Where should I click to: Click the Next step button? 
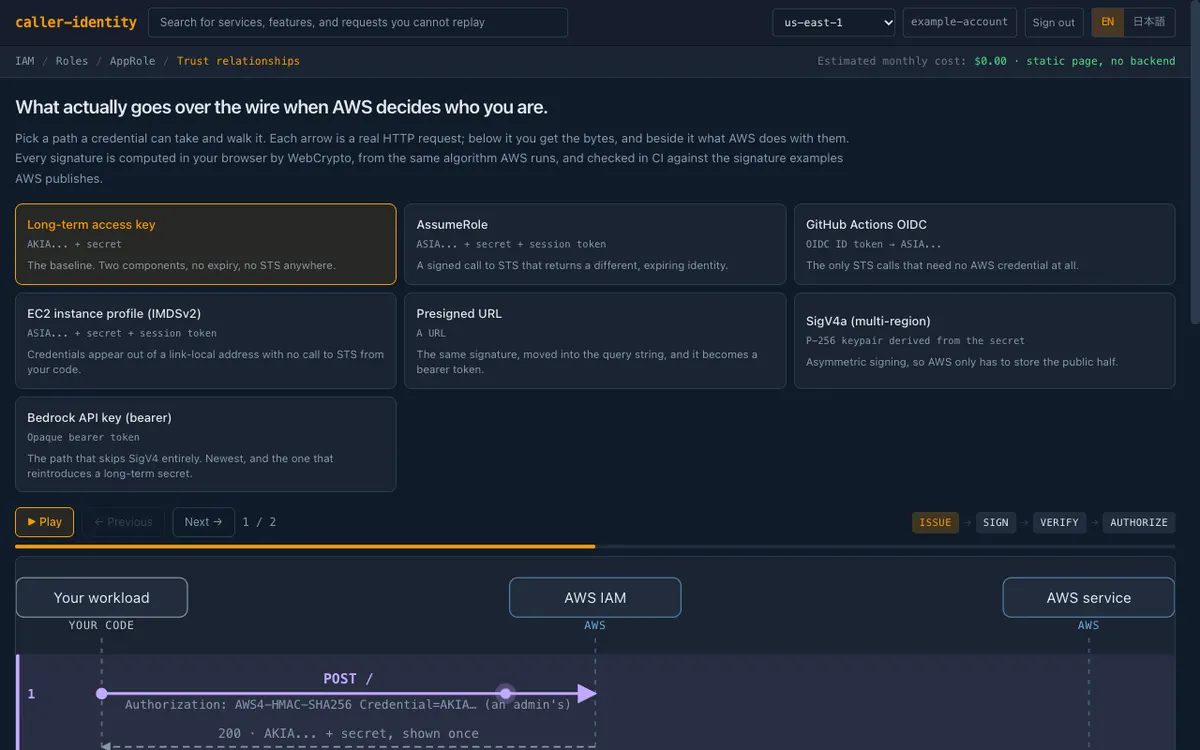[x=203, y=522]
